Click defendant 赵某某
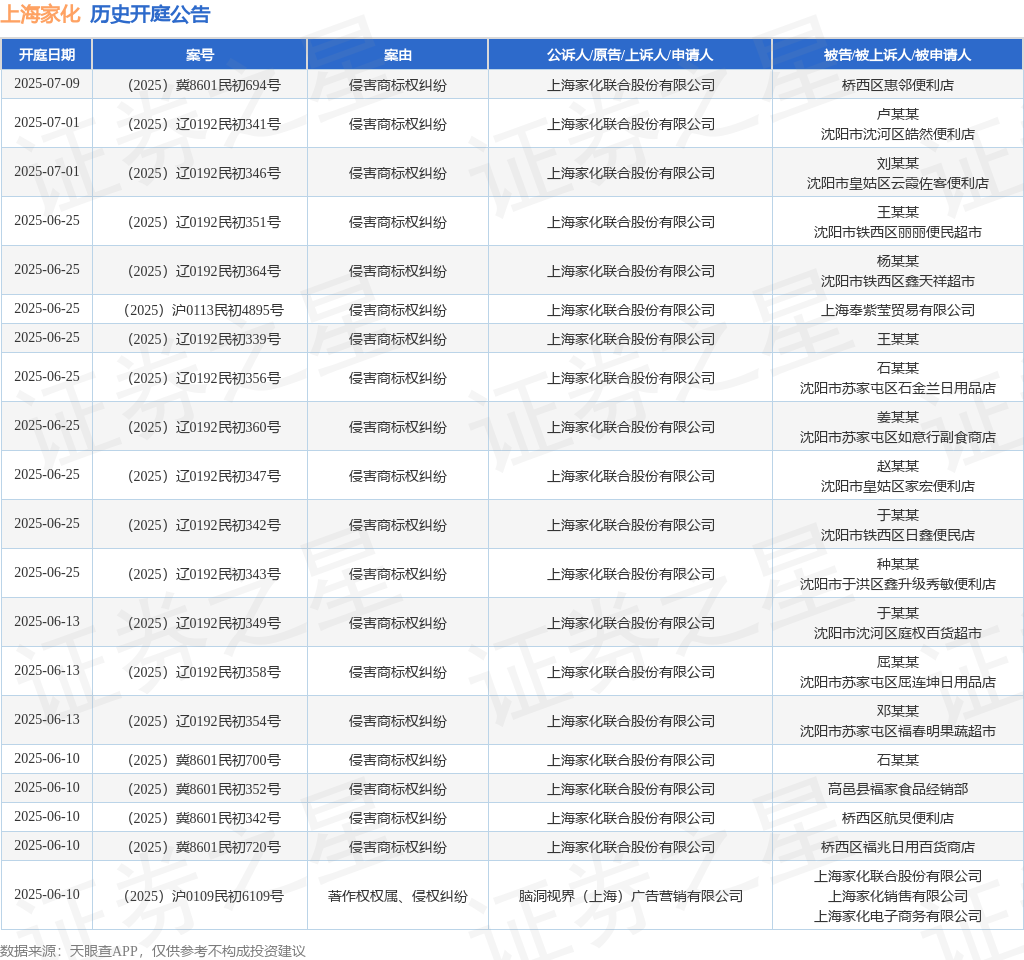This screenshot has width=1024, height=960. (897, 466)
